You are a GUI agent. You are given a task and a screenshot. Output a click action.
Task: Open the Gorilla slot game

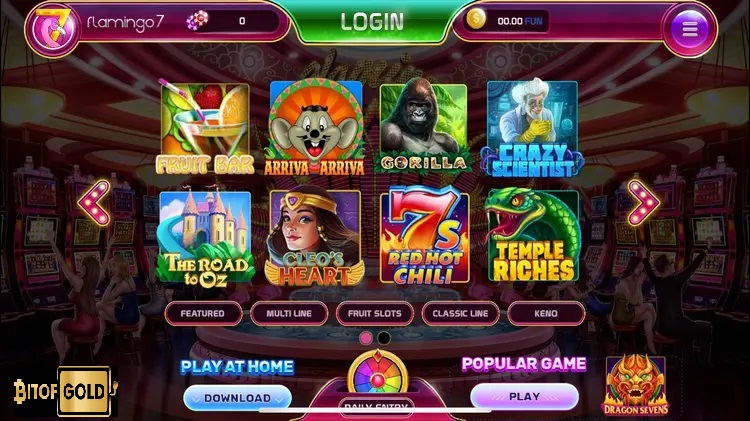[424, 126]
